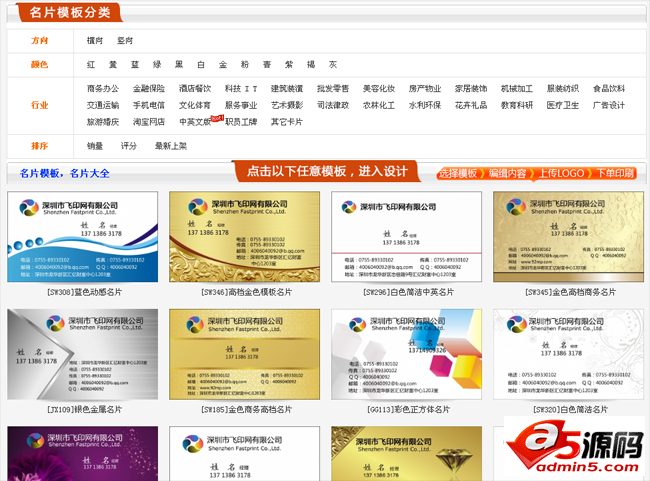Open the 花卉礼品 industry category
Viewport: 650px width, 481px height.
[471, 105]
